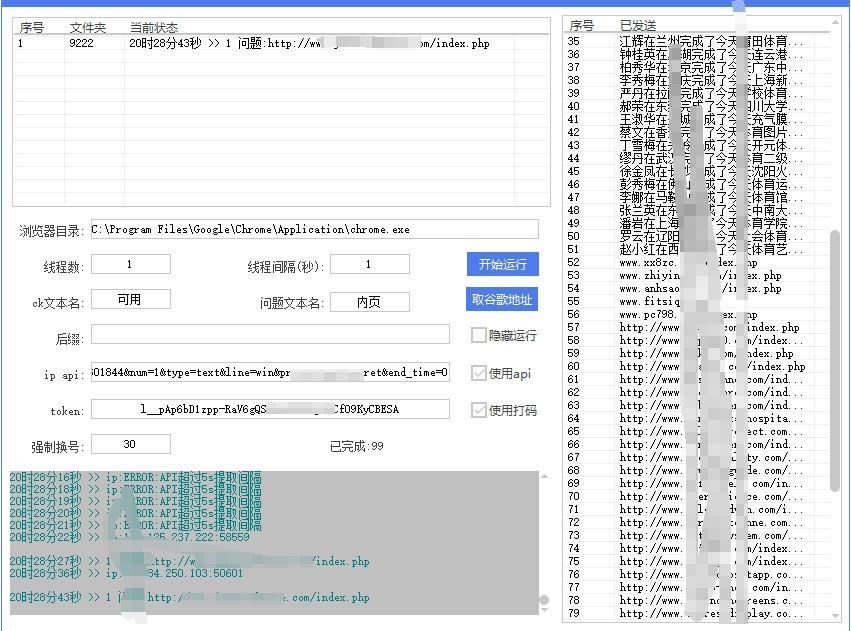
Task: Click the 当前状态 column header
Action: tap(151, 24)
